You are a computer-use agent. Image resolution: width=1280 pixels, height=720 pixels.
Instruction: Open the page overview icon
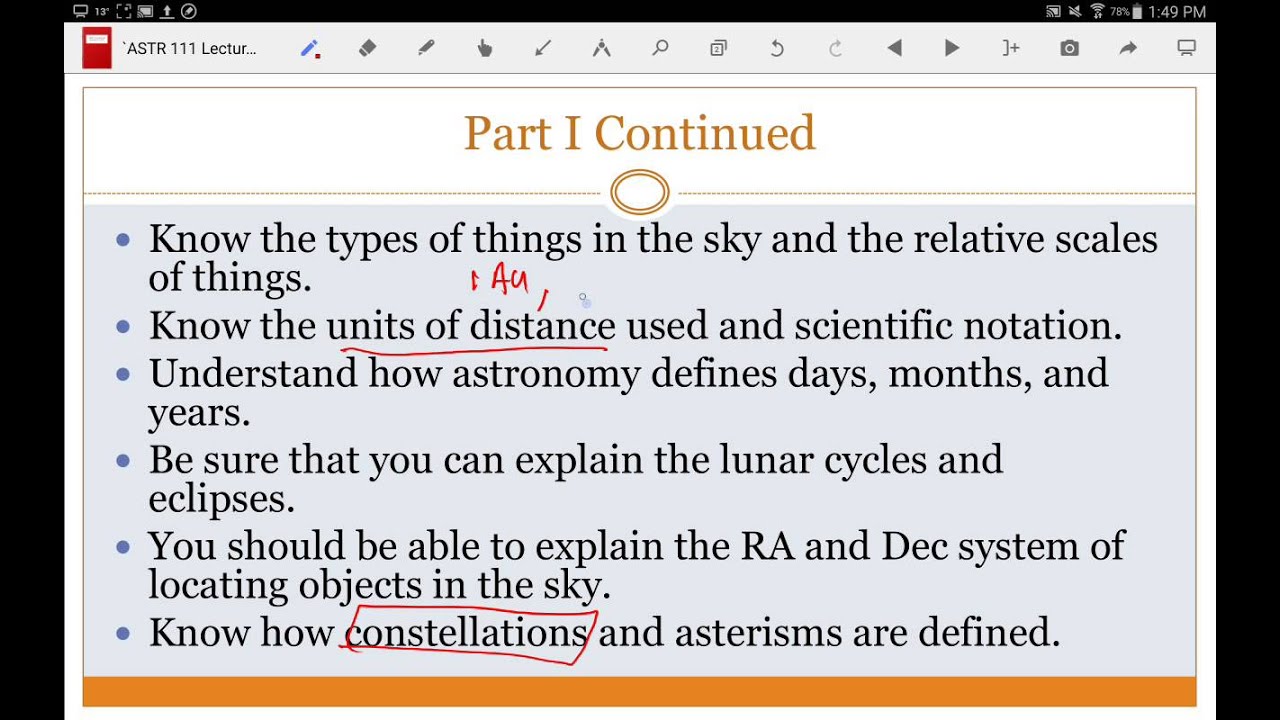coord(718,48)
